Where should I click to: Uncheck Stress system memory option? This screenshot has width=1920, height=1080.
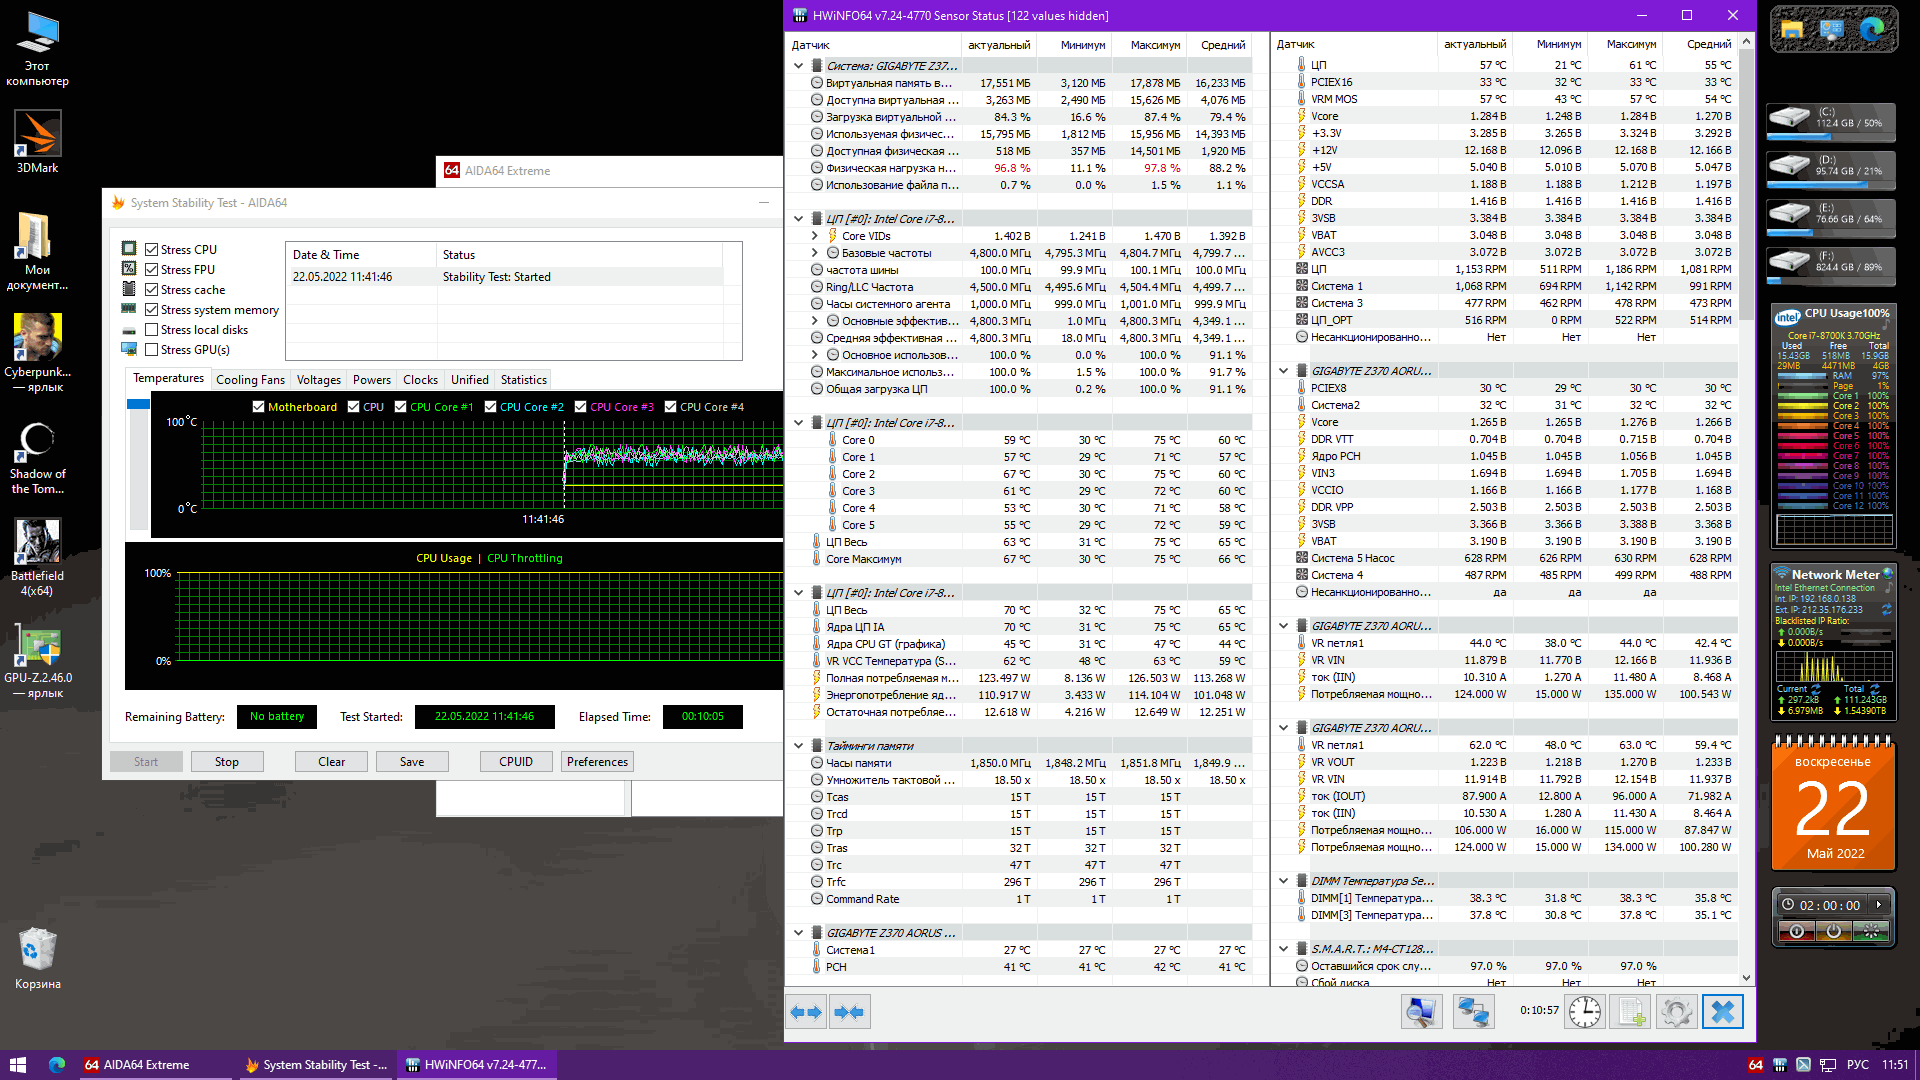click(x=152, y=310)
